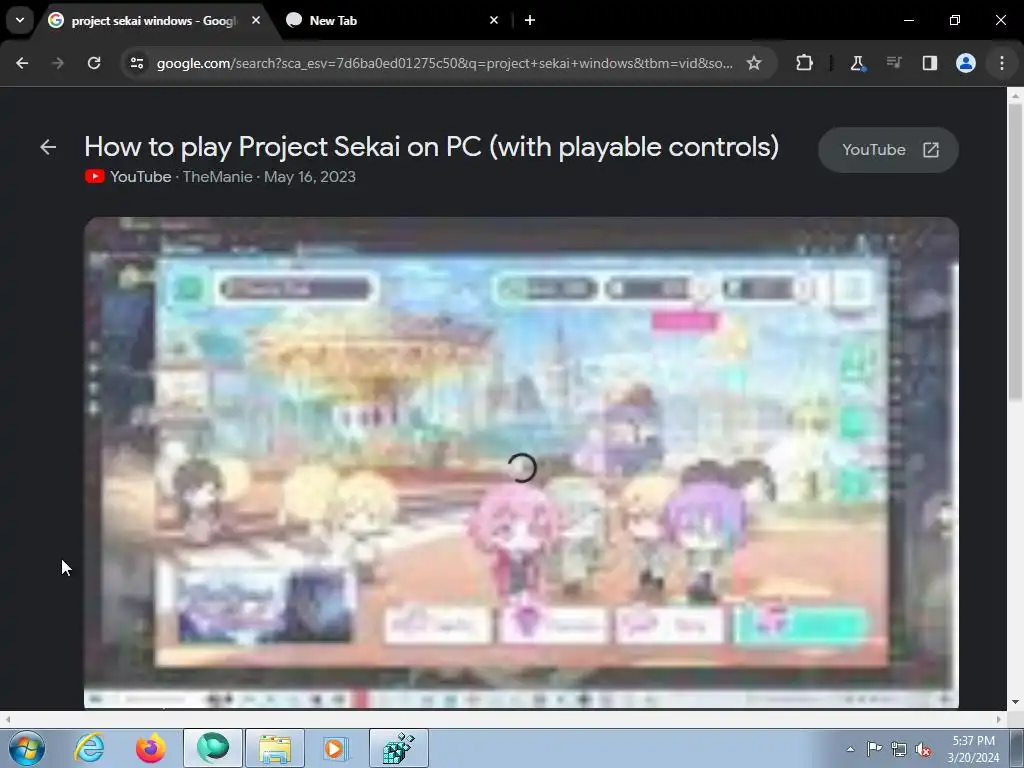Restore down the Chrome window

click(x=955, y=20)
